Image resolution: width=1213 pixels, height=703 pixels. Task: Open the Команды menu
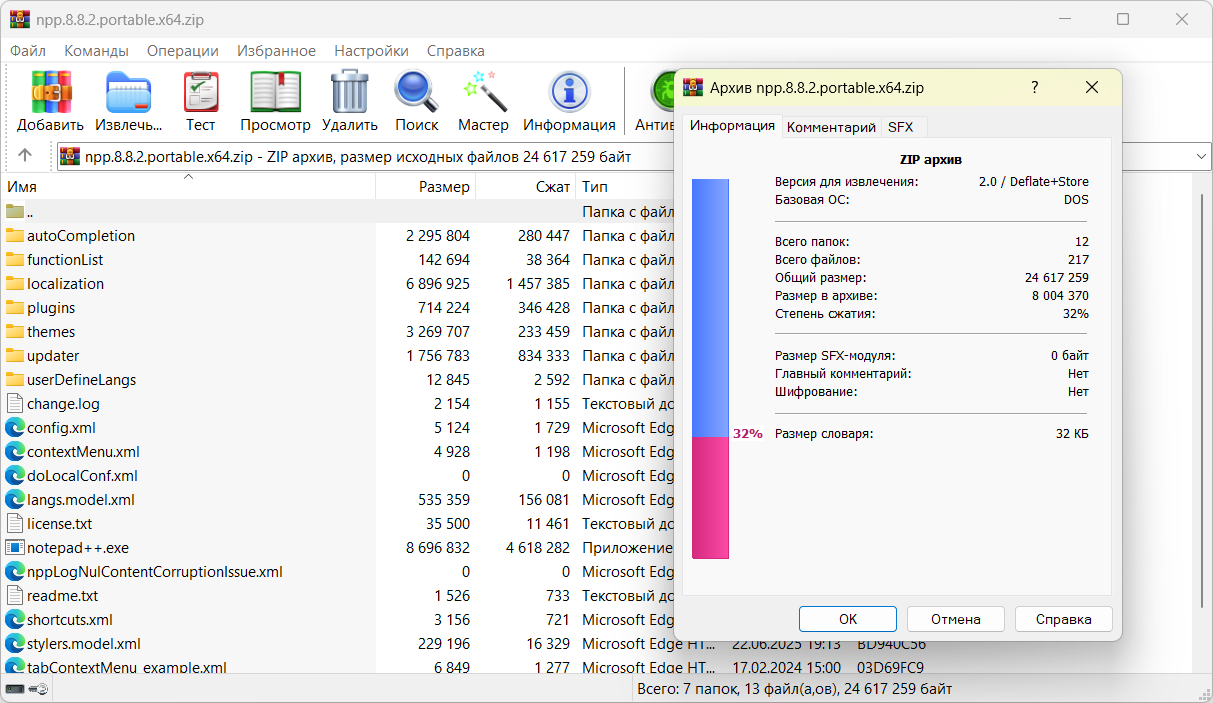96,50
